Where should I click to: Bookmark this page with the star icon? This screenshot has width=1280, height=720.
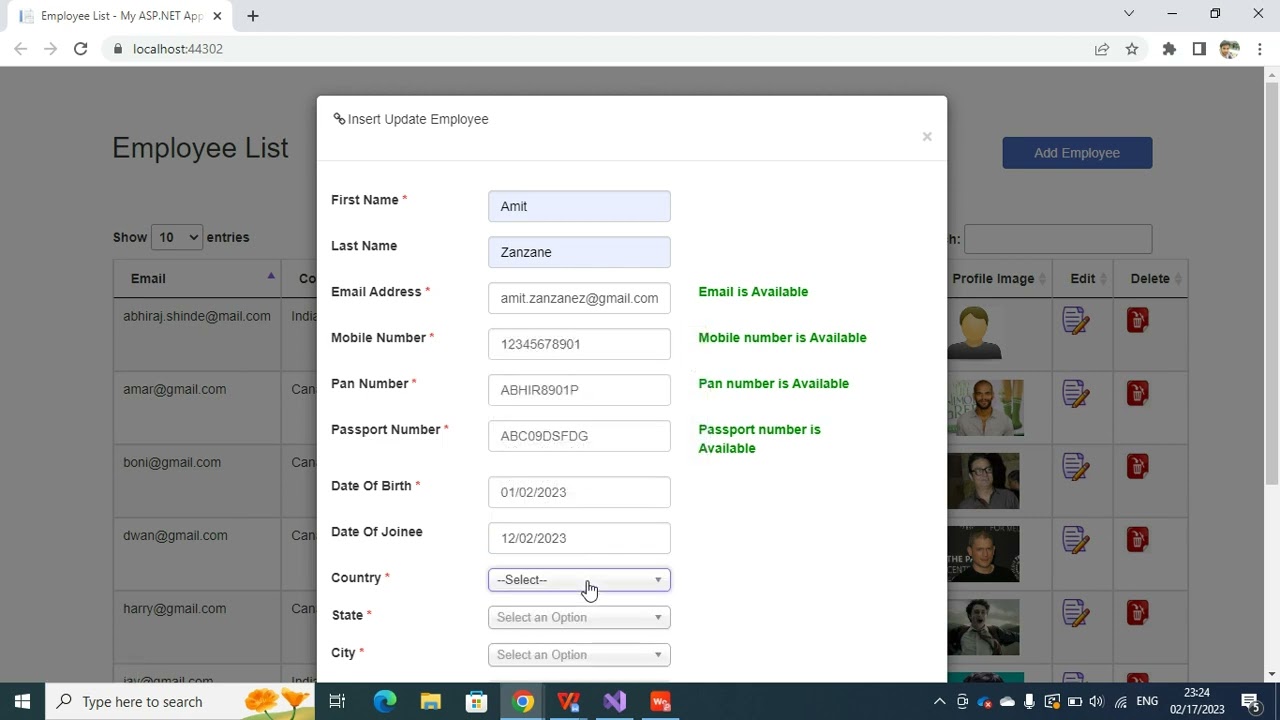(x=1132, y=49)
